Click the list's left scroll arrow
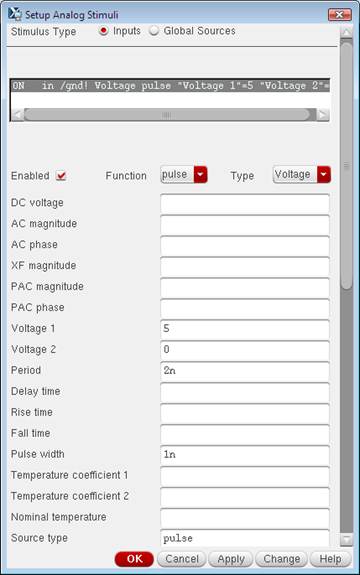This screenshot has height=575, width=360. [x=16, y=115]
